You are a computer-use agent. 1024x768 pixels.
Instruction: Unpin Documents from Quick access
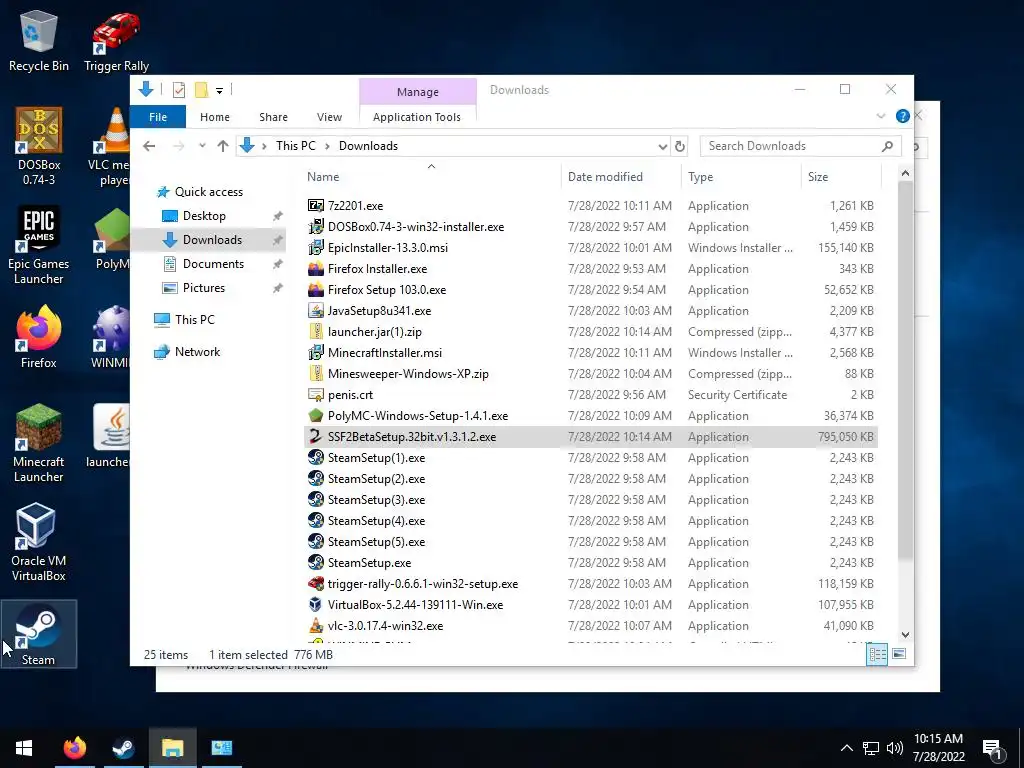[x=278, y=264]
